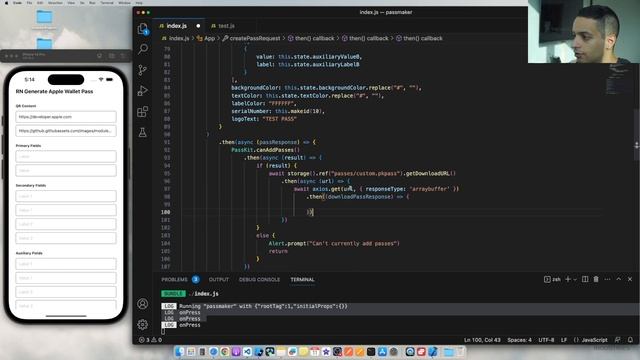Open the Source Control view
This screenshot has width=640, height=360.
pyautogui.click(x=142, y=70)
